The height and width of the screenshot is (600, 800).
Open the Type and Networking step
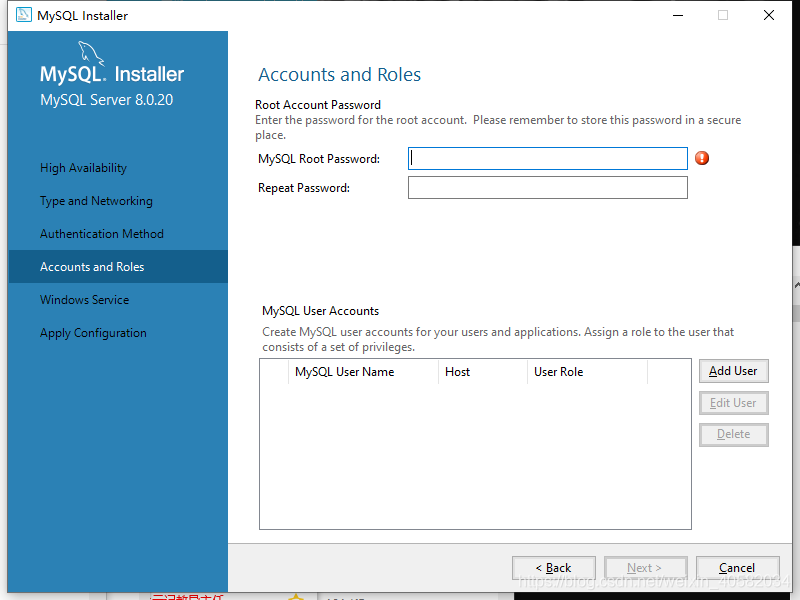[x=118, y=201]
